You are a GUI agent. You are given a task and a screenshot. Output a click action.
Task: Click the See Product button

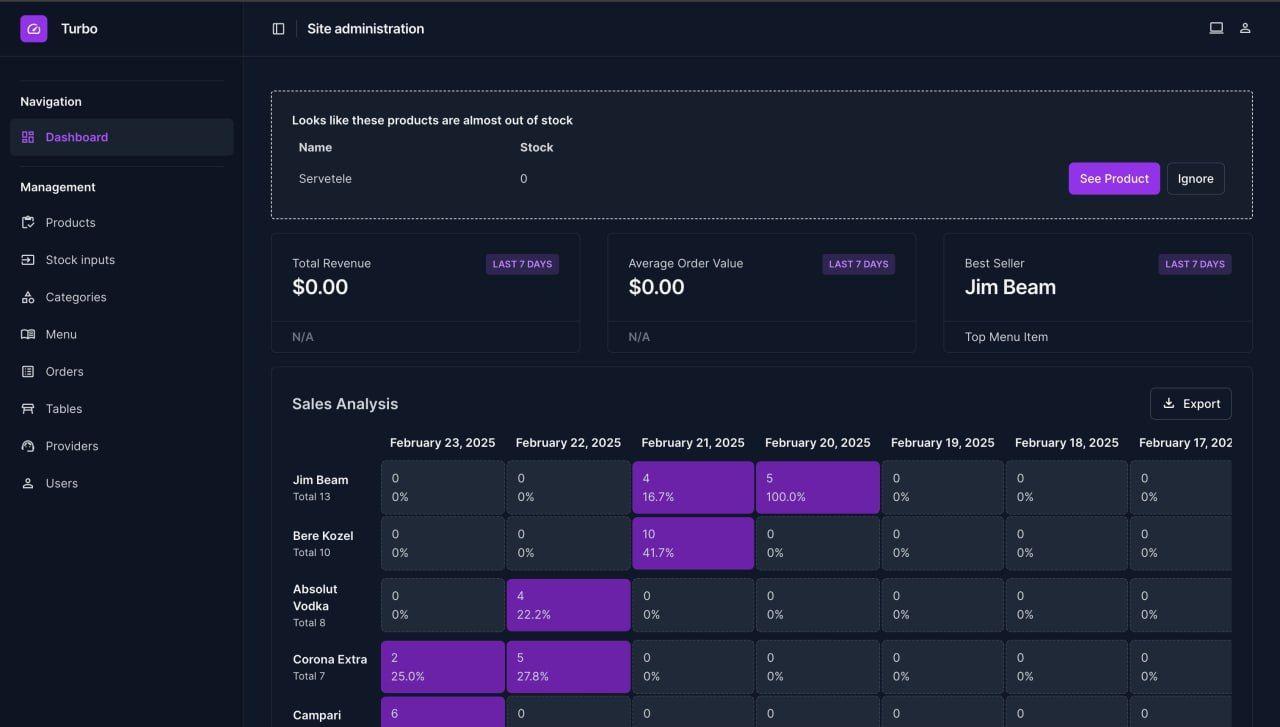[1114, 178]
